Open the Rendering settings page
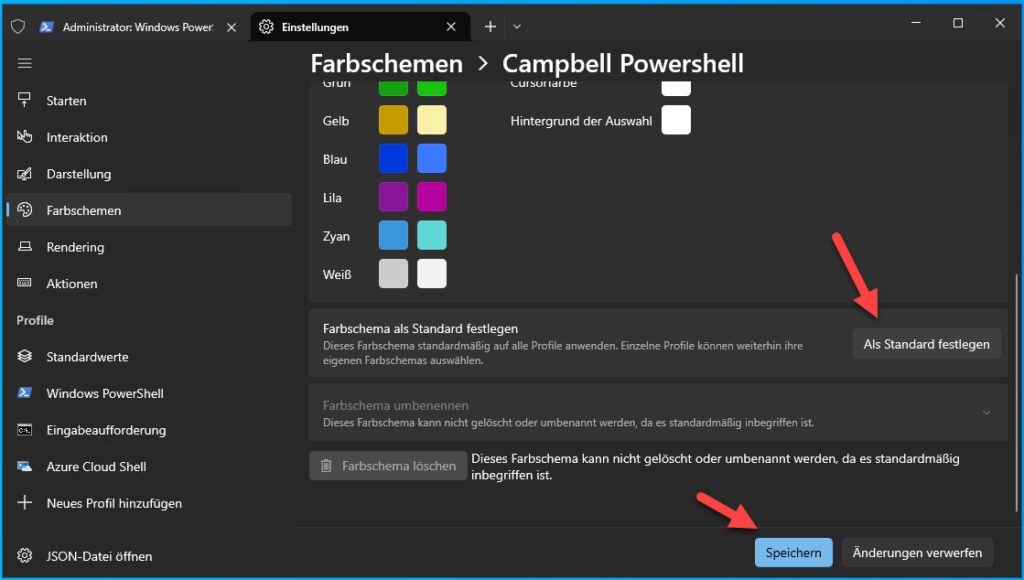1024x580 pixels. [149, 247]
